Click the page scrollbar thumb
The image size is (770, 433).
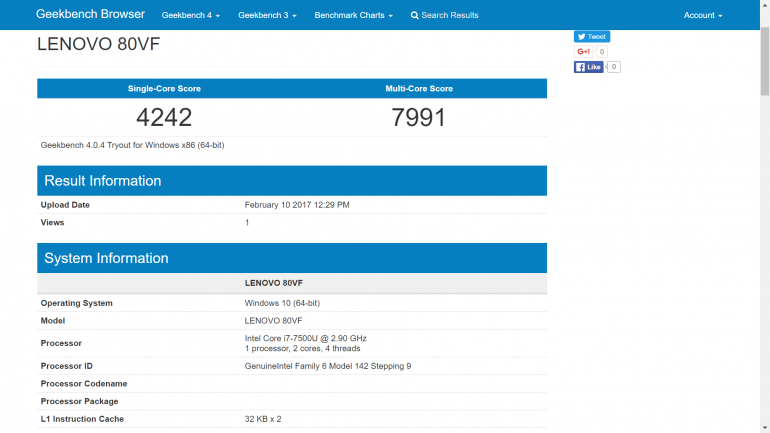pyautogui.click(x=765, y=61)
